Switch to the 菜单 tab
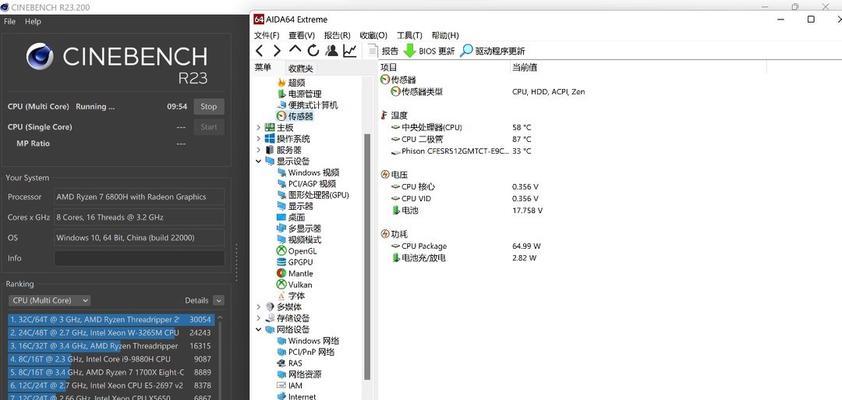Viewport: 842px width, 400px height. click(263, 68)
